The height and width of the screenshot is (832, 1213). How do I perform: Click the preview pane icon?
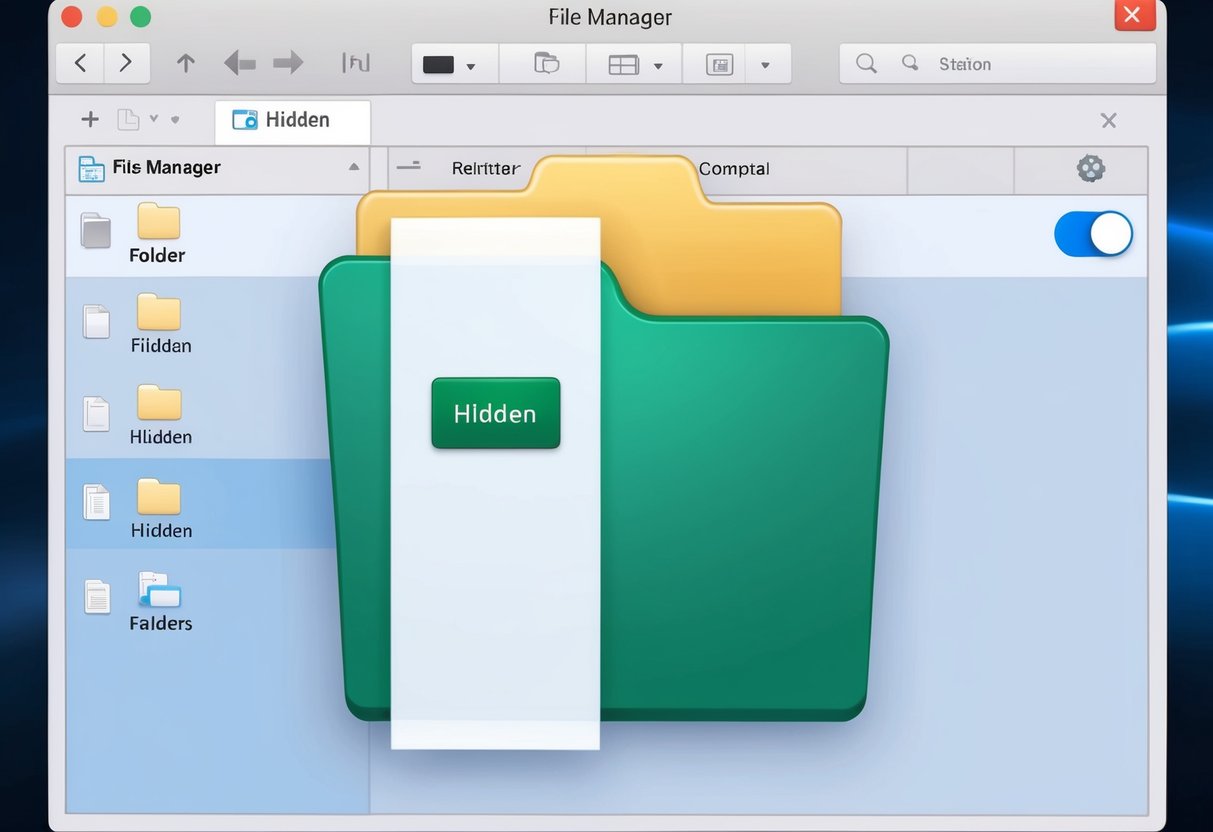718,64
